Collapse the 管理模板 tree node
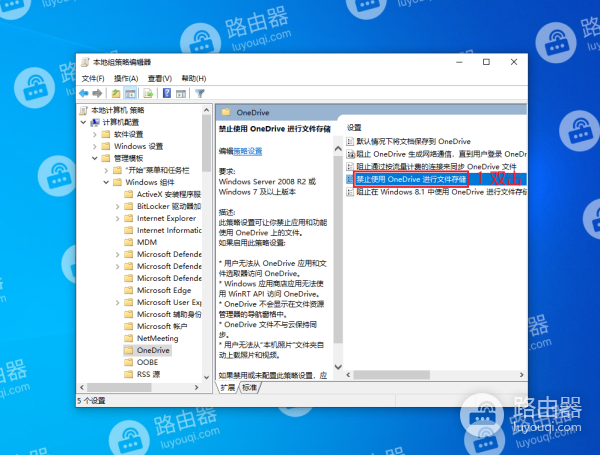The image size is (600, 455). [x=95, y=158]
